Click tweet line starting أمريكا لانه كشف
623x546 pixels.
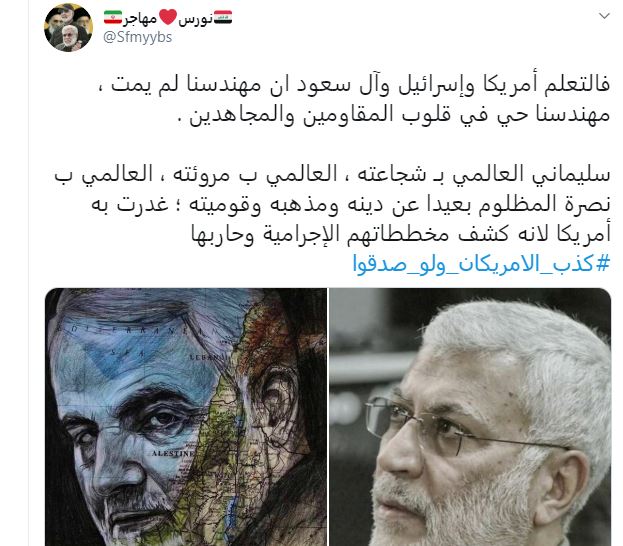pos(400,234)
